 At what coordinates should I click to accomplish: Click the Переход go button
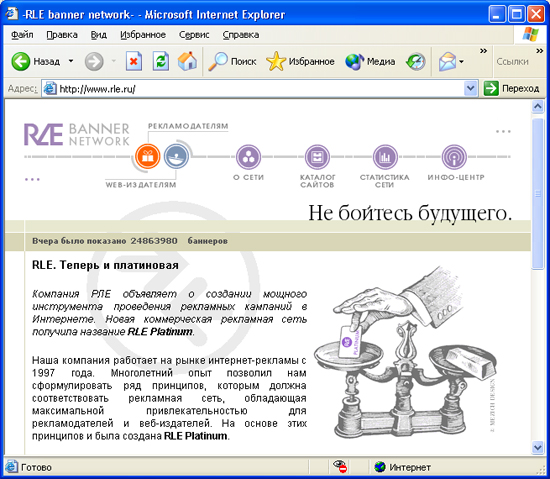[x=511, y=89]
